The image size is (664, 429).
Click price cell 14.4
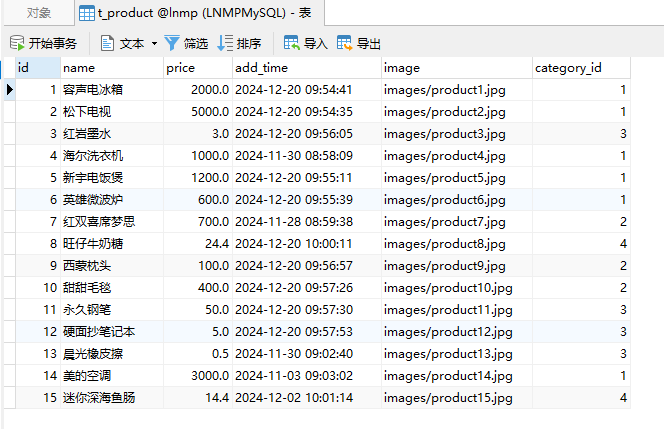coord(198,398)
